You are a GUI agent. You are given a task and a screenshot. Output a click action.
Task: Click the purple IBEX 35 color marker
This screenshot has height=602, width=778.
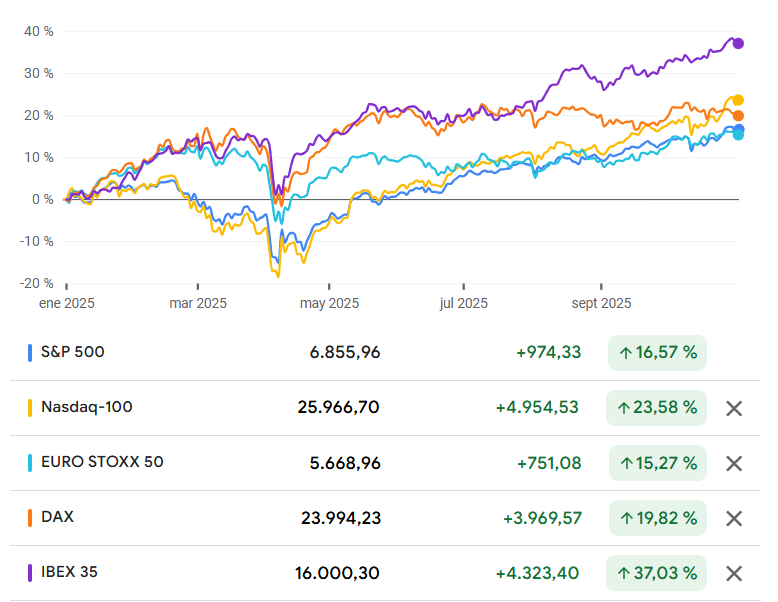click(x=30, y=573)
